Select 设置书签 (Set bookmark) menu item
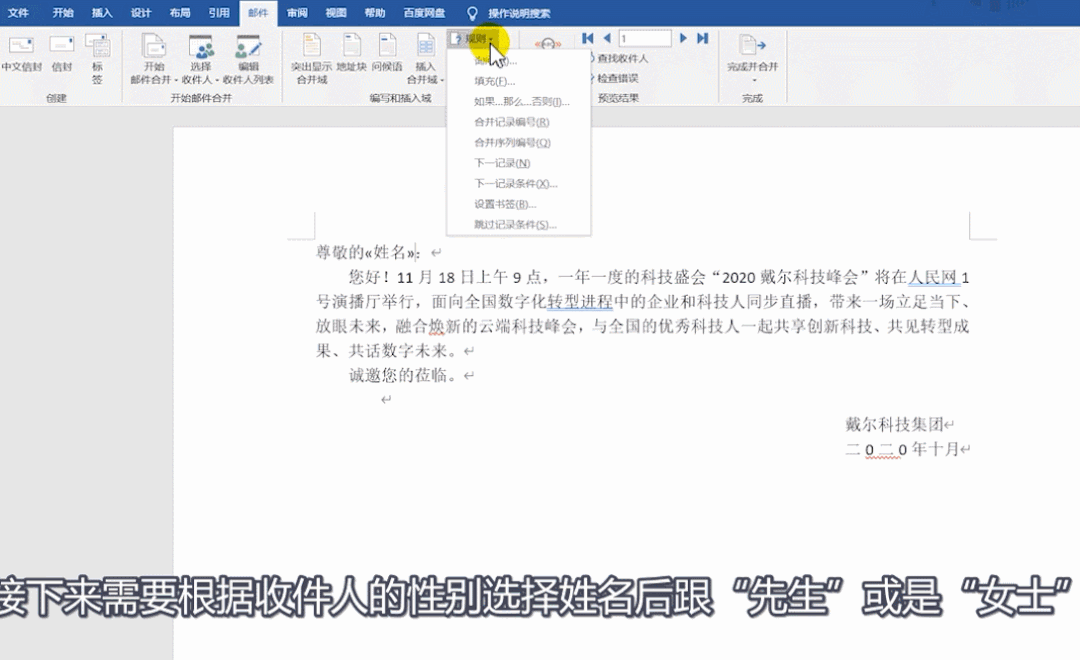1080x660 pixels. click(x=505, y=204)
